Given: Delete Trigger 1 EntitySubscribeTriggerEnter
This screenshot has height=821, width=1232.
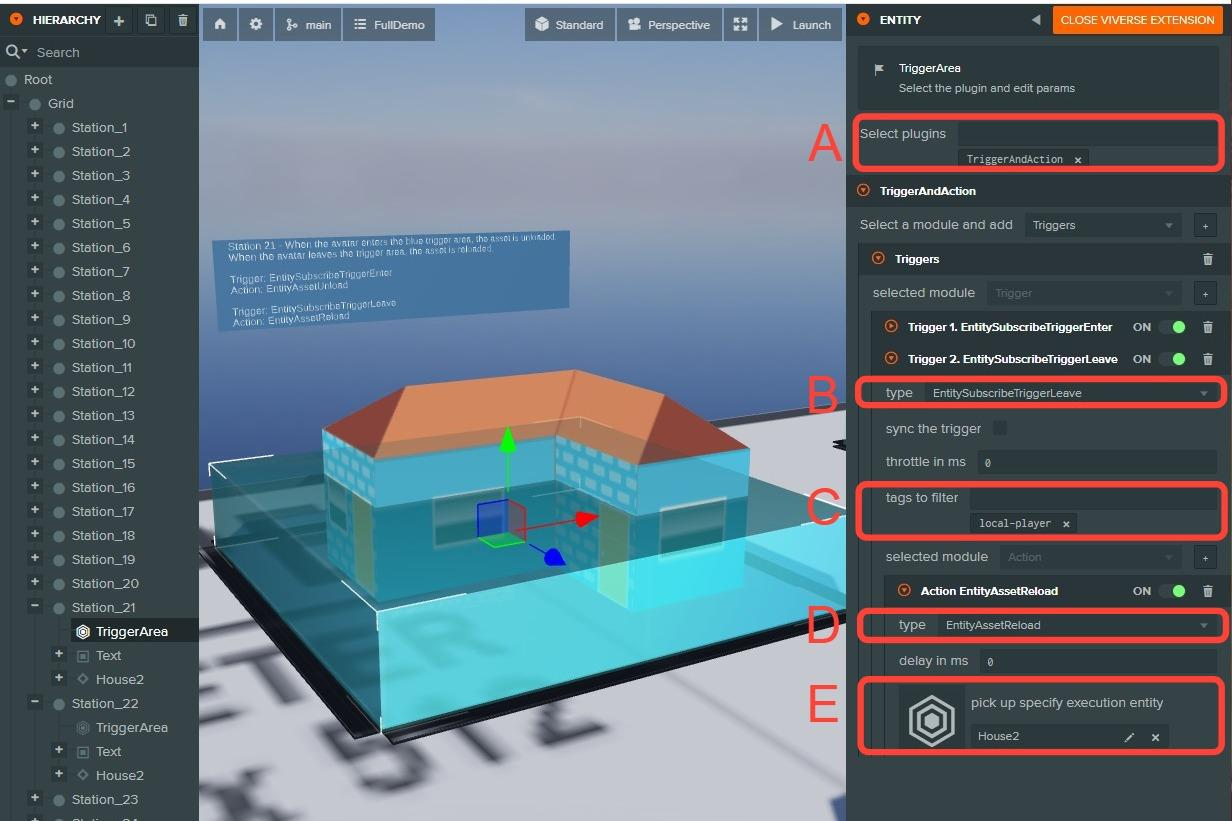Looking at the screenshot, I should click(x=1207, y=327).
